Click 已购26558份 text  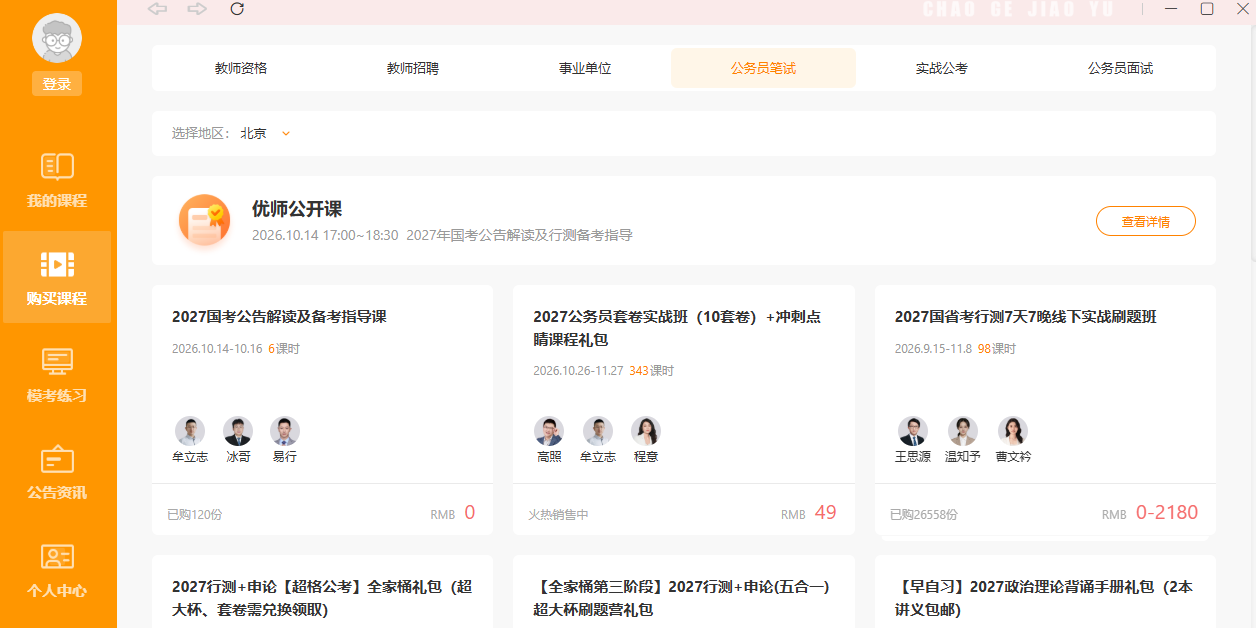coord(924,515)
